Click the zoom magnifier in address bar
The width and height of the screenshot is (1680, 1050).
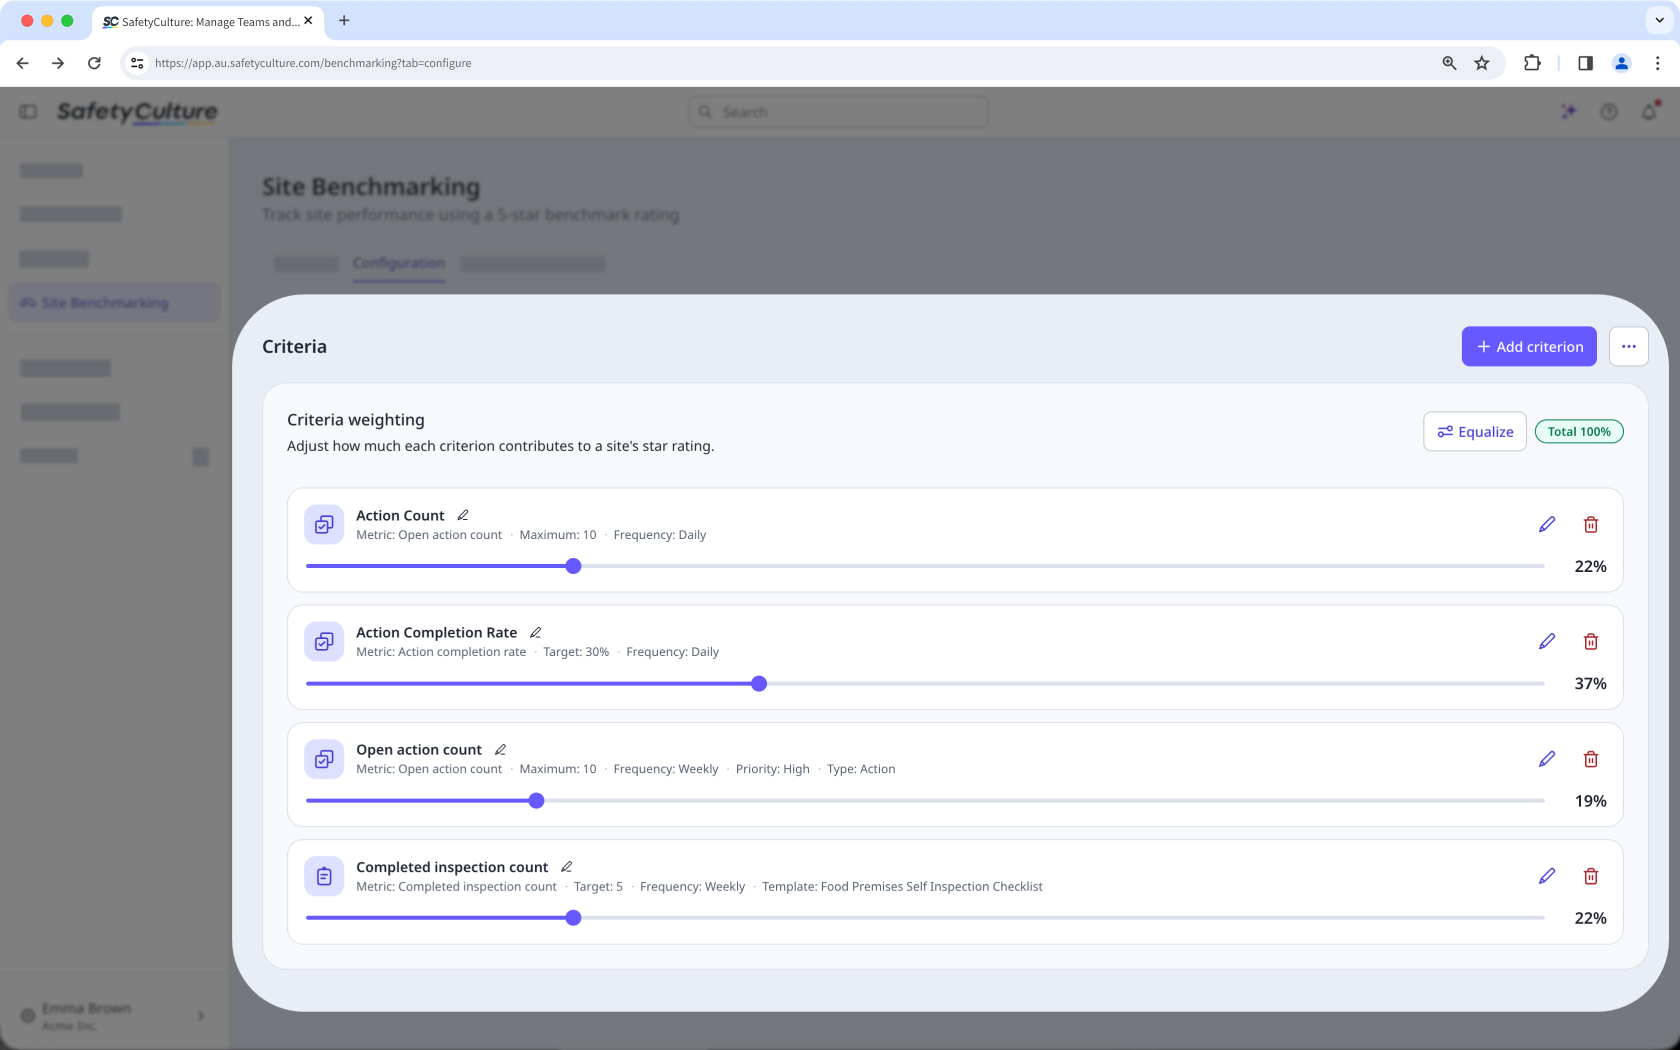click(1449, 63)
